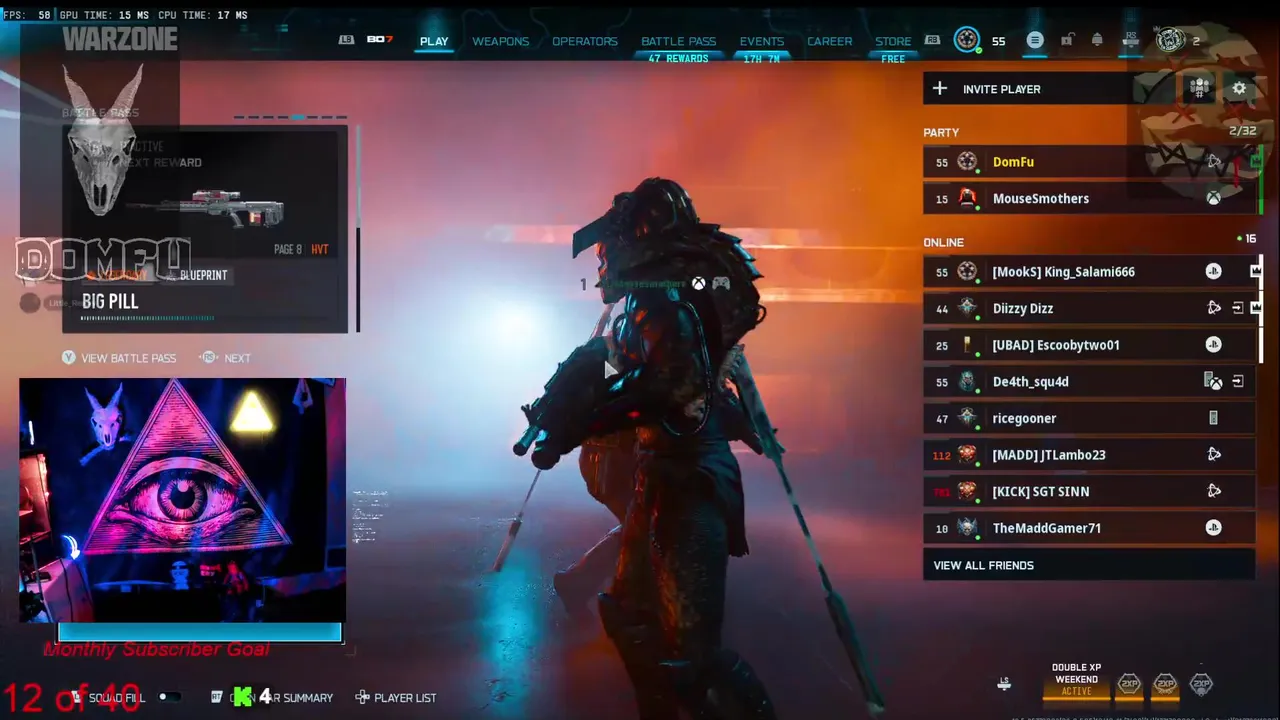Click PlayStation icon on Escoobytwo01 row
This screenshot has width=1280, height=720.
pyautogui.click(x=1213, y=345)
